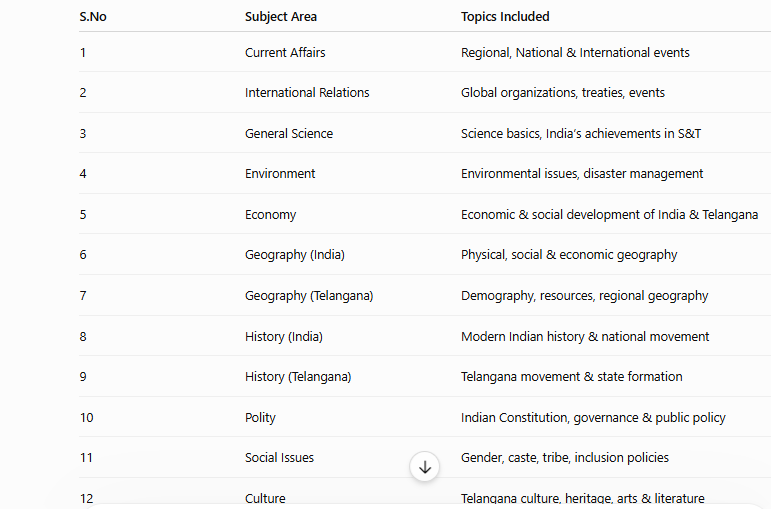Select the 'S.No' column header

point(93,17)
